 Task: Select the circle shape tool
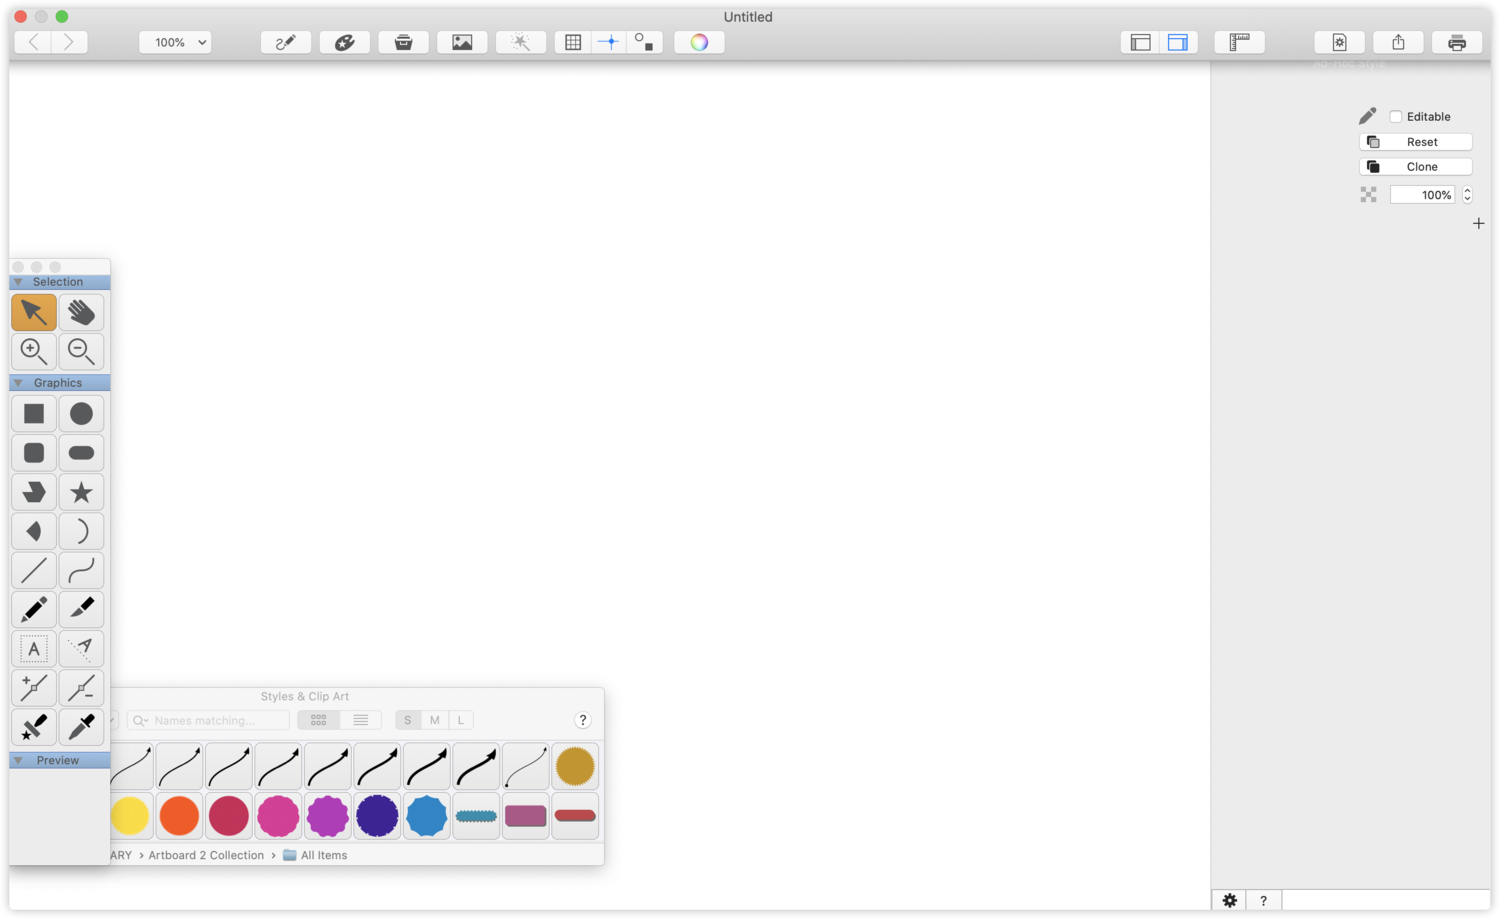(81, 414)
